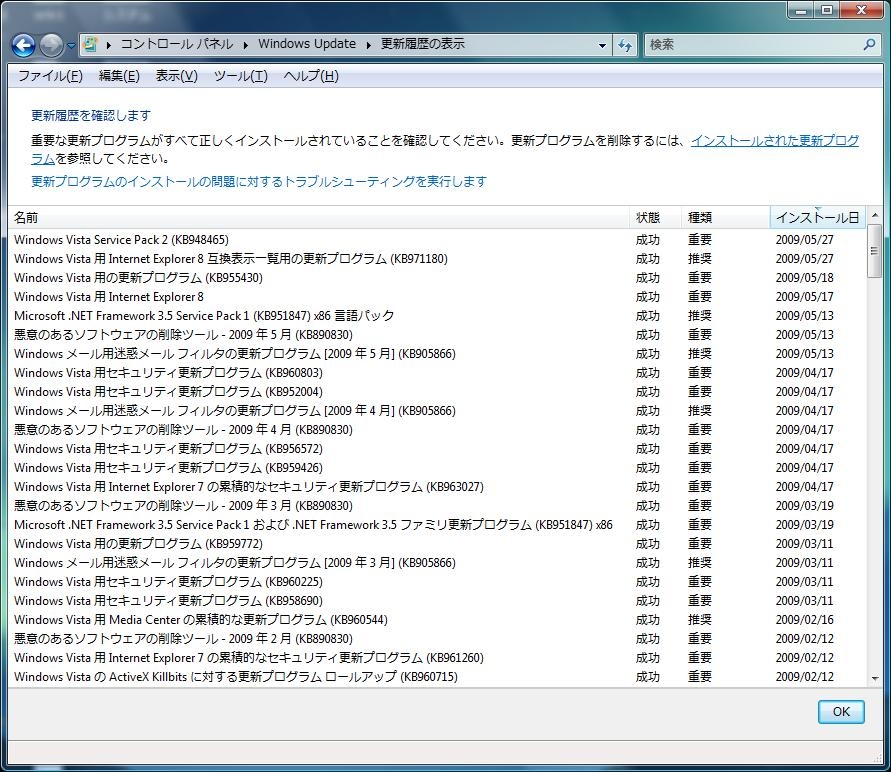The image size is (891, 772).
Task: Select 悪意のあるソフトウェアの削除ツール 2009 年 4 月 row
Action: point(436,430)
